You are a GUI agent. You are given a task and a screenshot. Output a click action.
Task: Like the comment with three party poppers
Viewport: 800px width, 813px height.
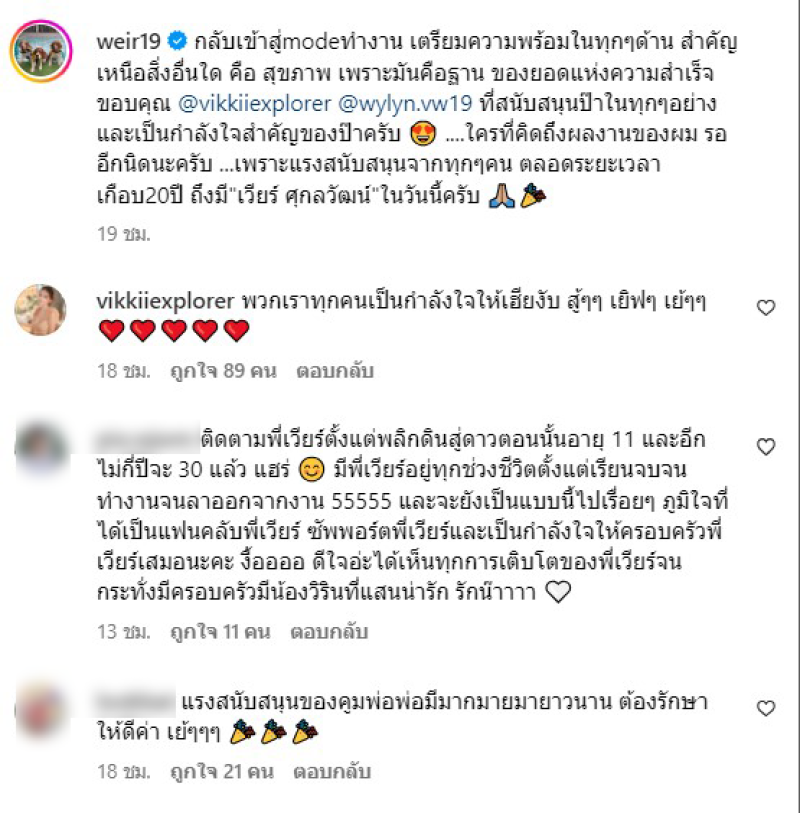tap(766, 708)
